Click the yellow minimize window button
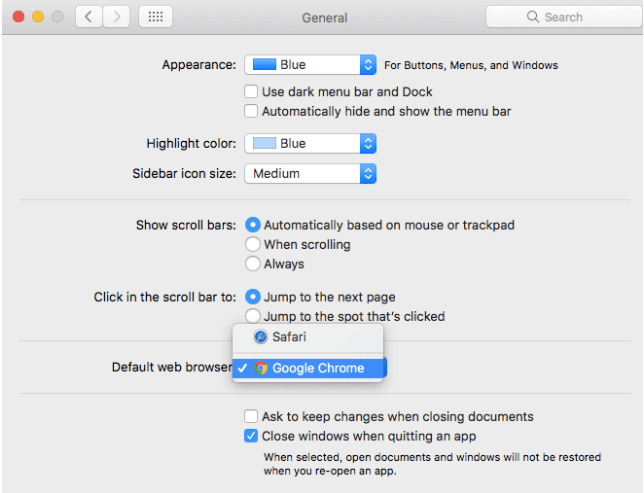 coord(37,17)
